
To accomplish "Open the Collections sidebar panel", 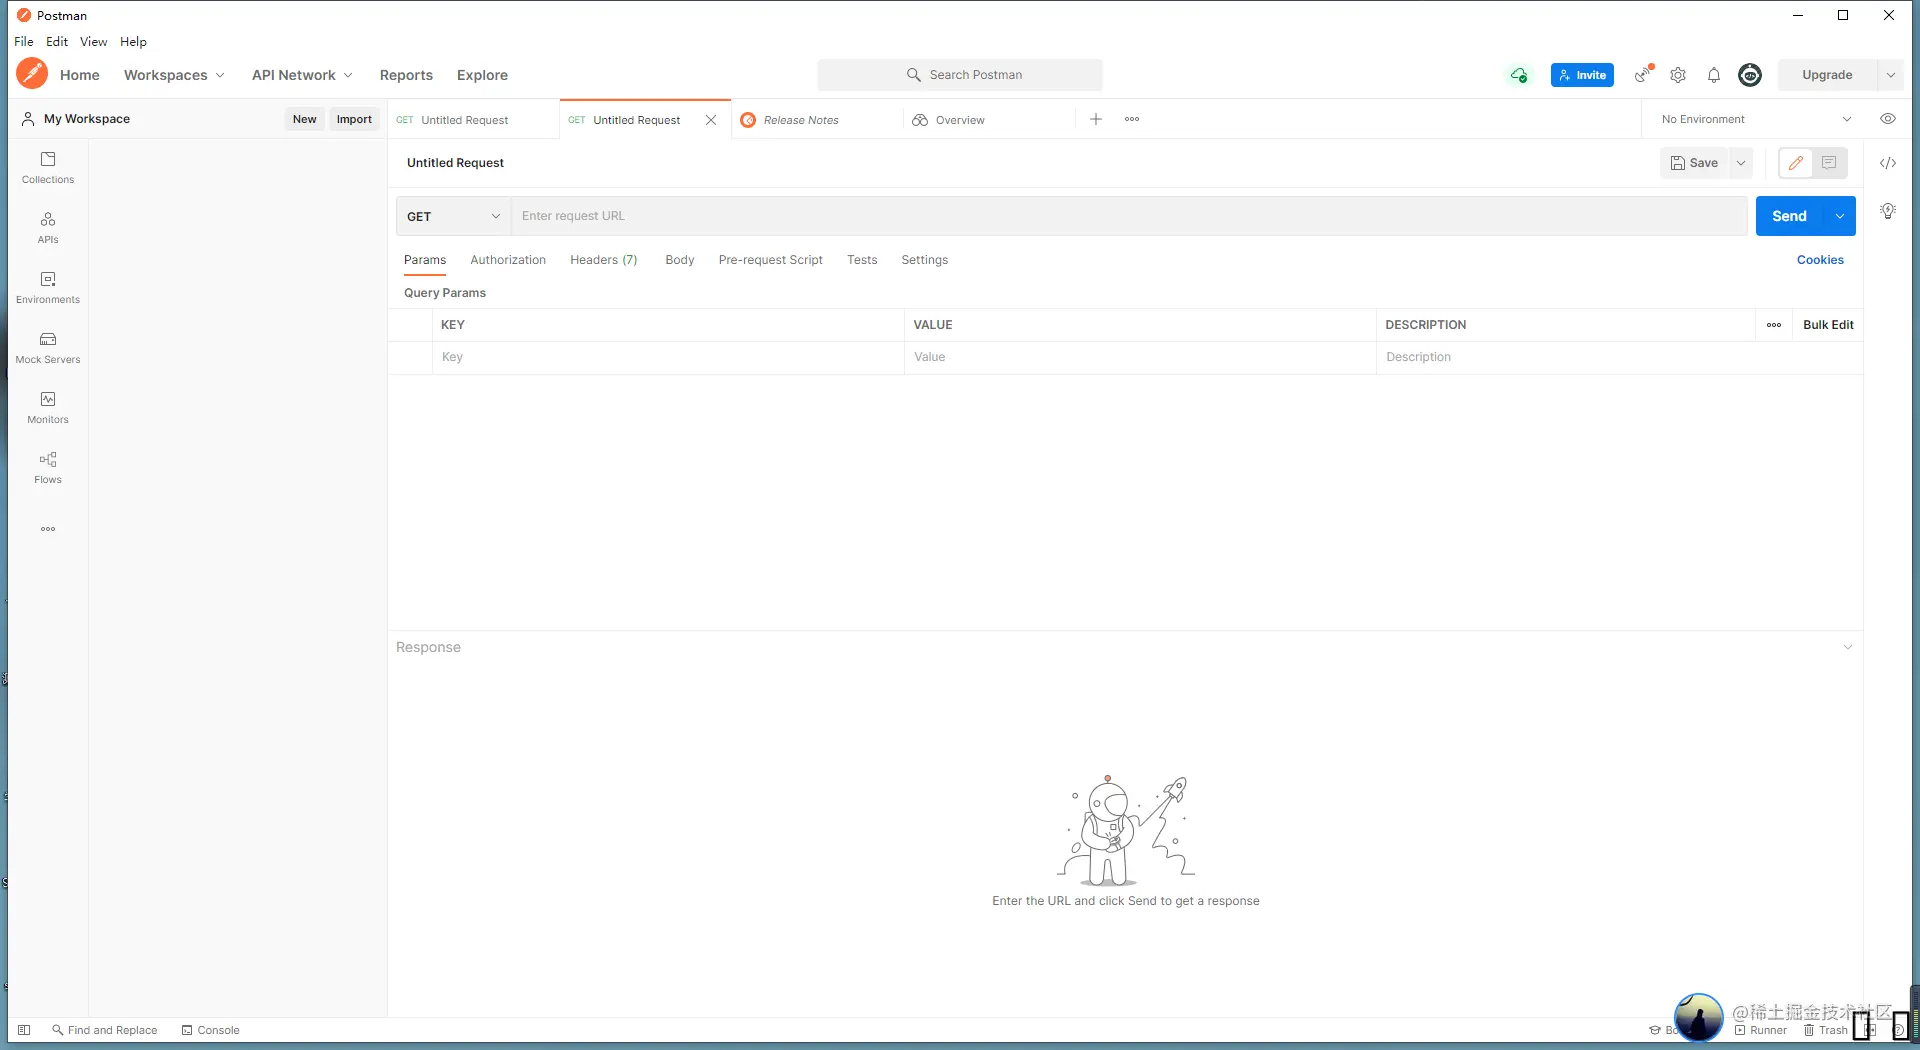I will (48, 168).
